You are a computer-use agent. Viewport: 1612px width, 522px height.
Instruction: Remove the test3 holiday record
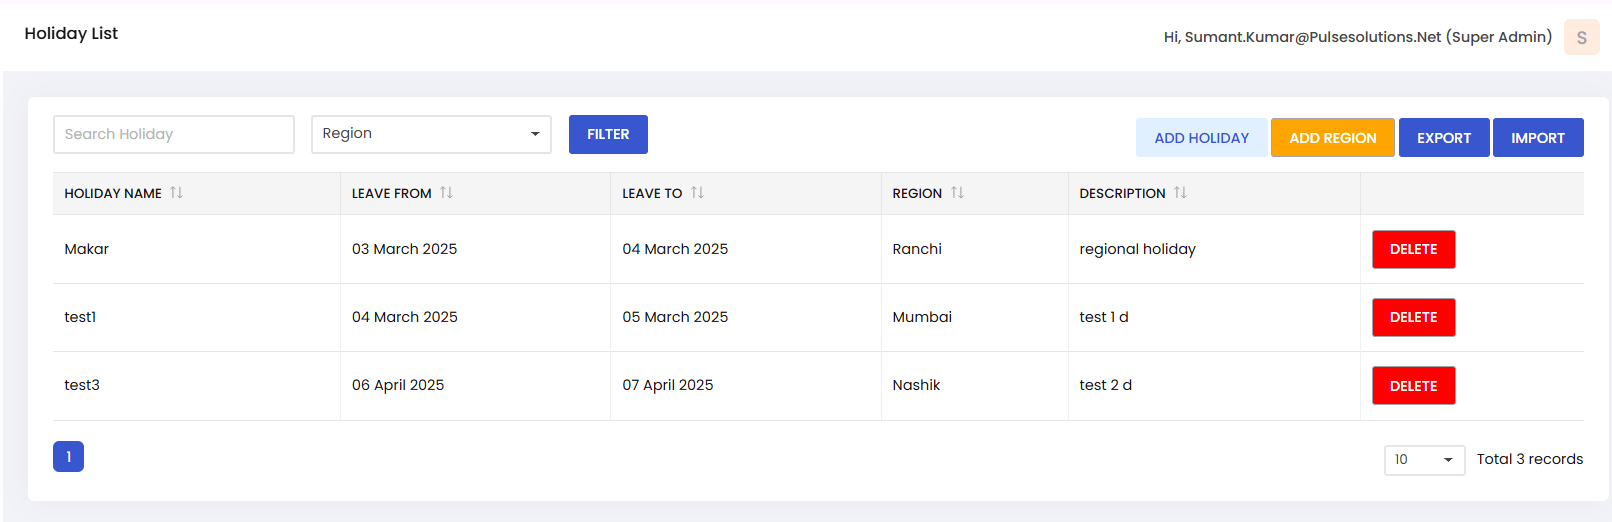1413,386
